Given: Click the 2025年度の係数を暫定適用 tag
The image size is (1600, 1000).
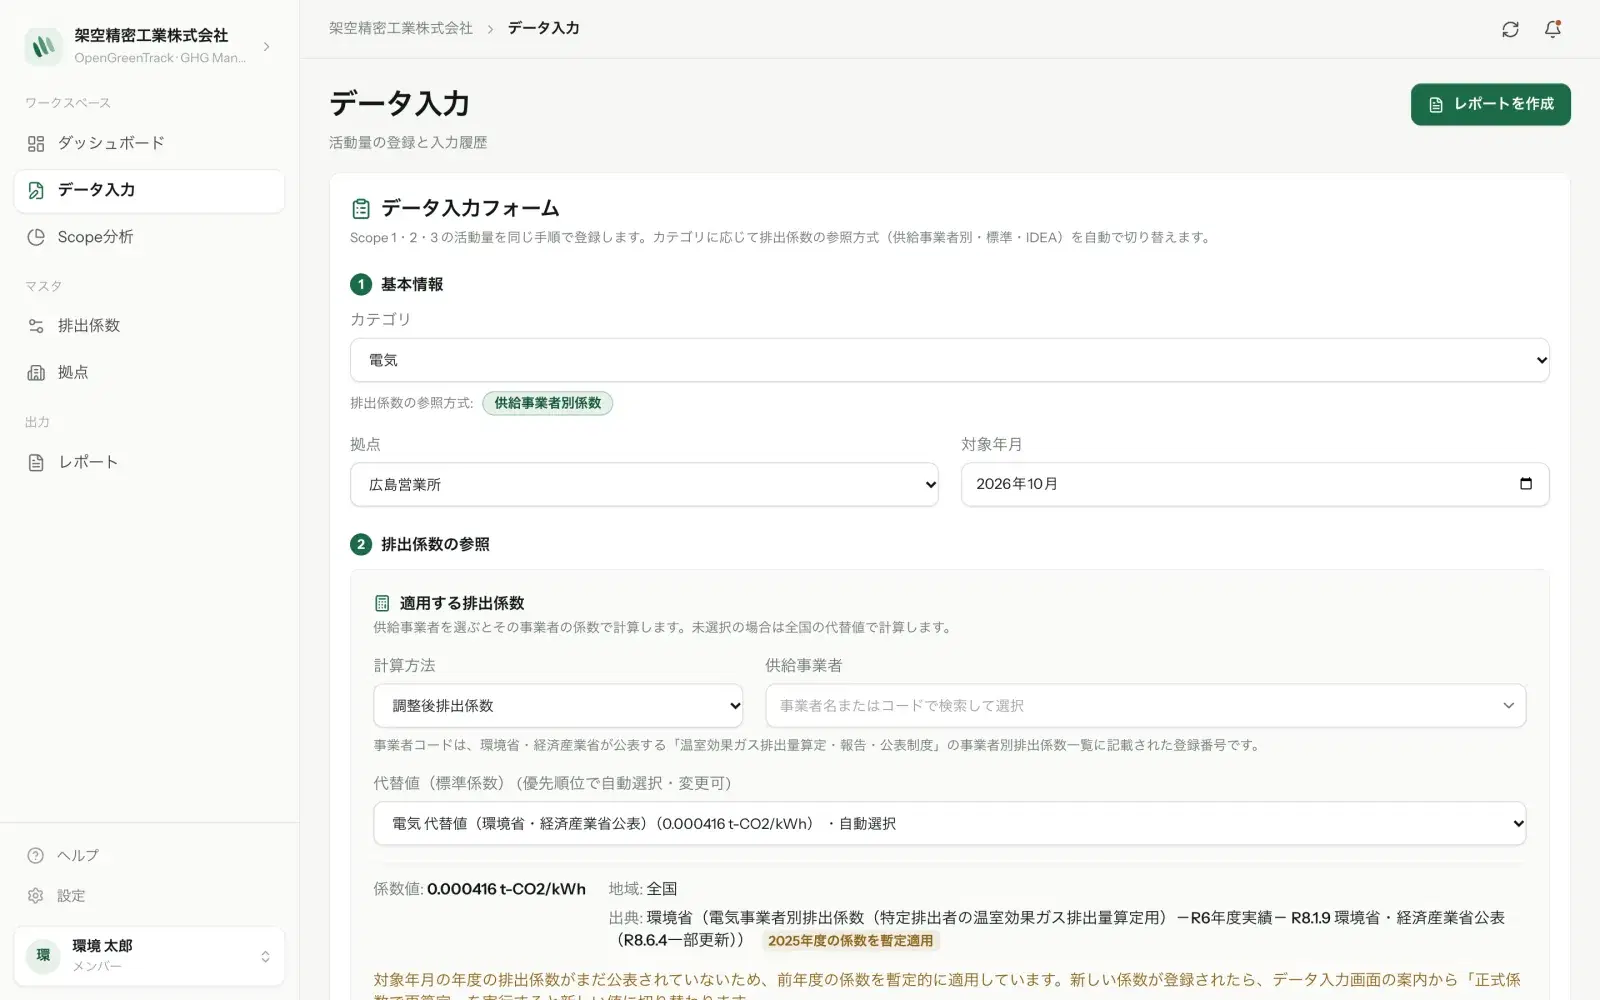Looking at the screenshot, I should click(850, 941).
